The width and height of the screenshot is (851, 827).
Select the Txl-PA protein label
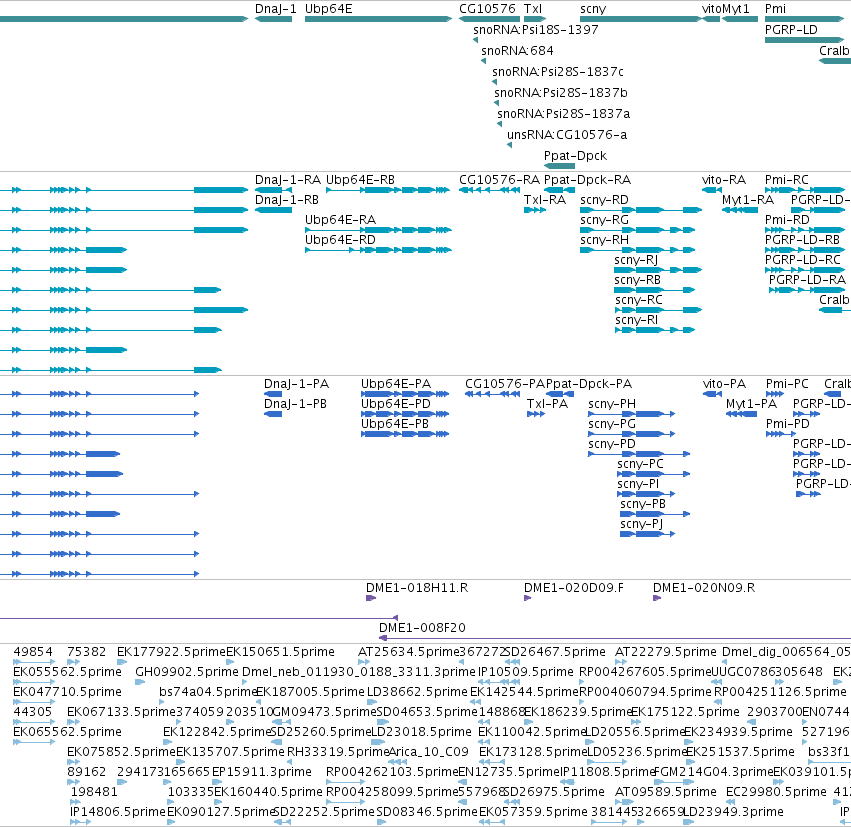click(547, 404)
